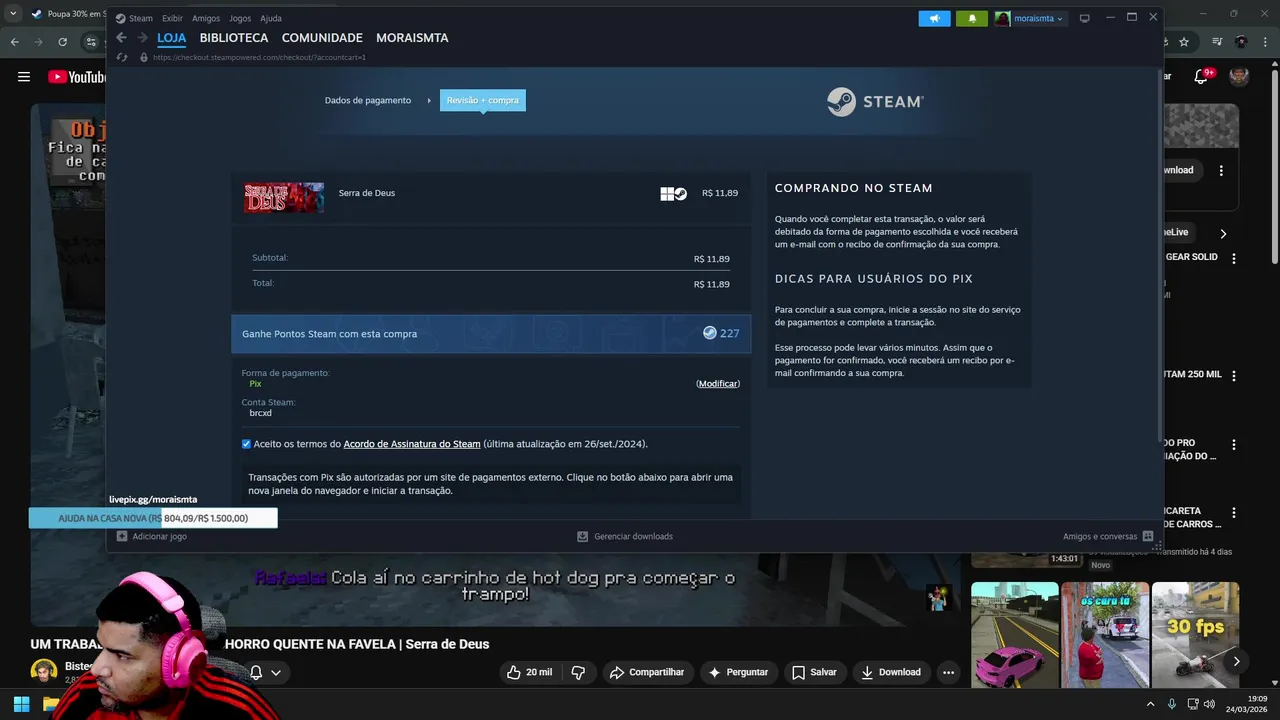Open Windows Start menu
Viewport: 1280px width, 720px height.
(21, 704)
